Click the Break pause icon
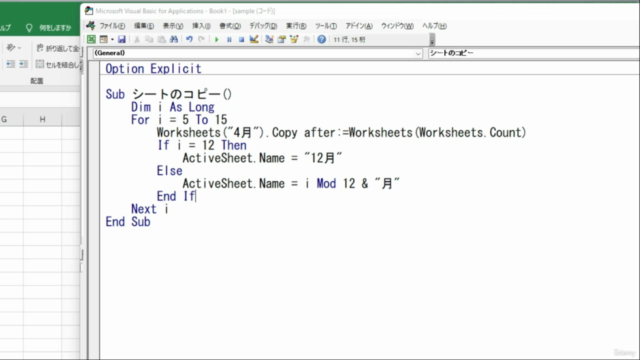The image size is (640, 360). click(x=229, y=39)
